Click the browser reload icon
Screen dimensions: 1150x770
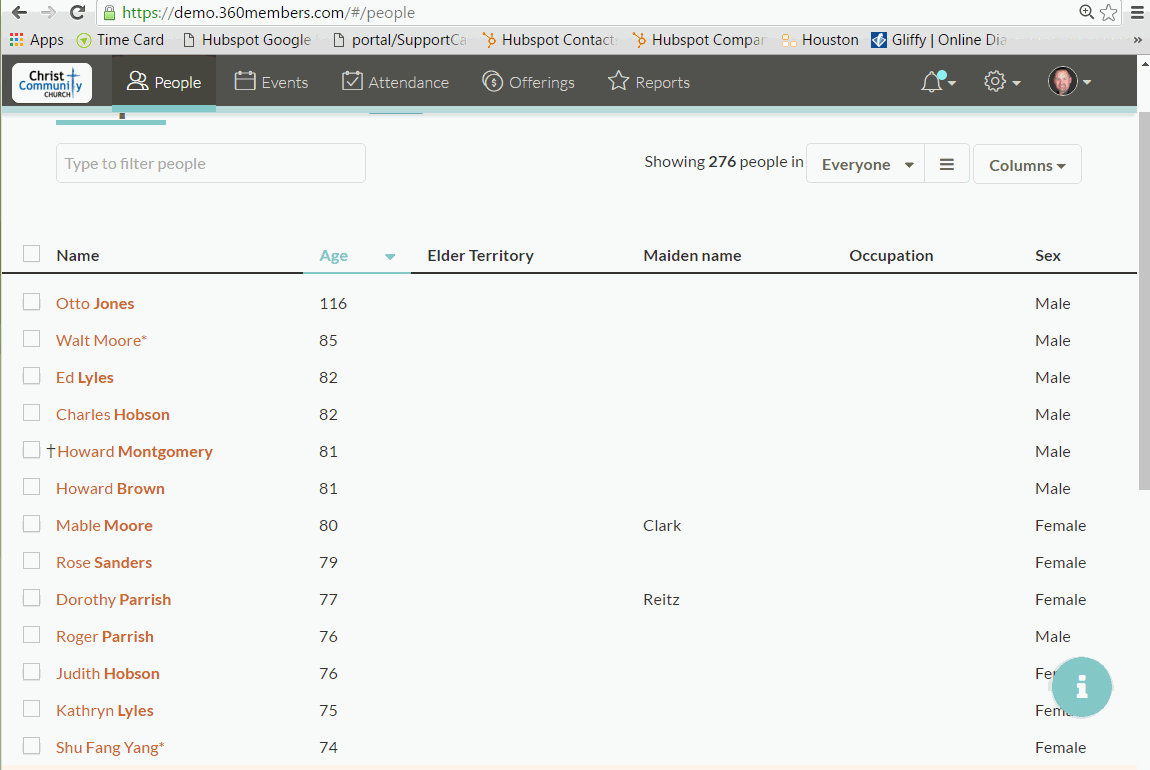pos(77,12)
